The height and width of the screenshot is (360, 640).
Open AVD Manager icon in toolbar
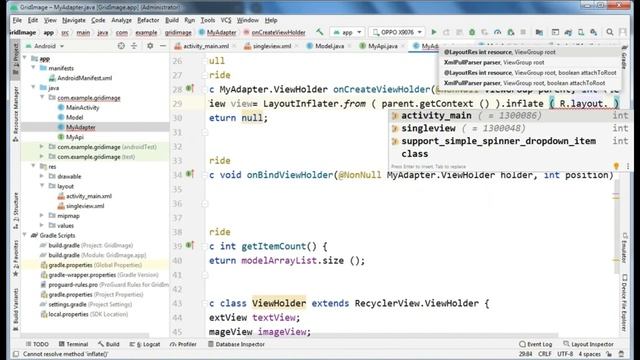(x=581, y=32)
